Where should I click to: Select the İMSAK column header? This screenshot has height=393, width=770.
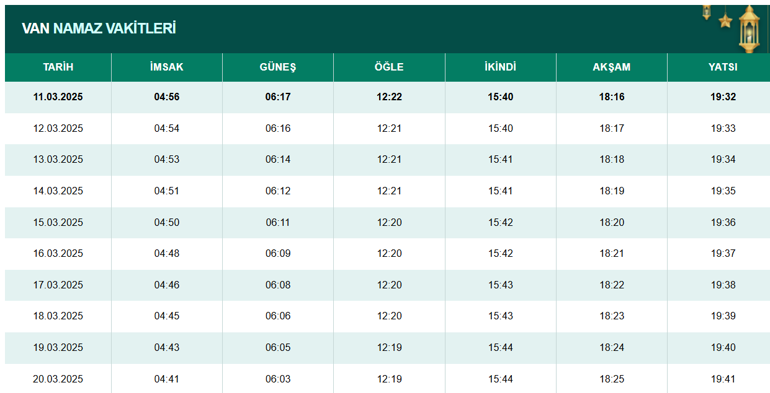coord(167,67)
